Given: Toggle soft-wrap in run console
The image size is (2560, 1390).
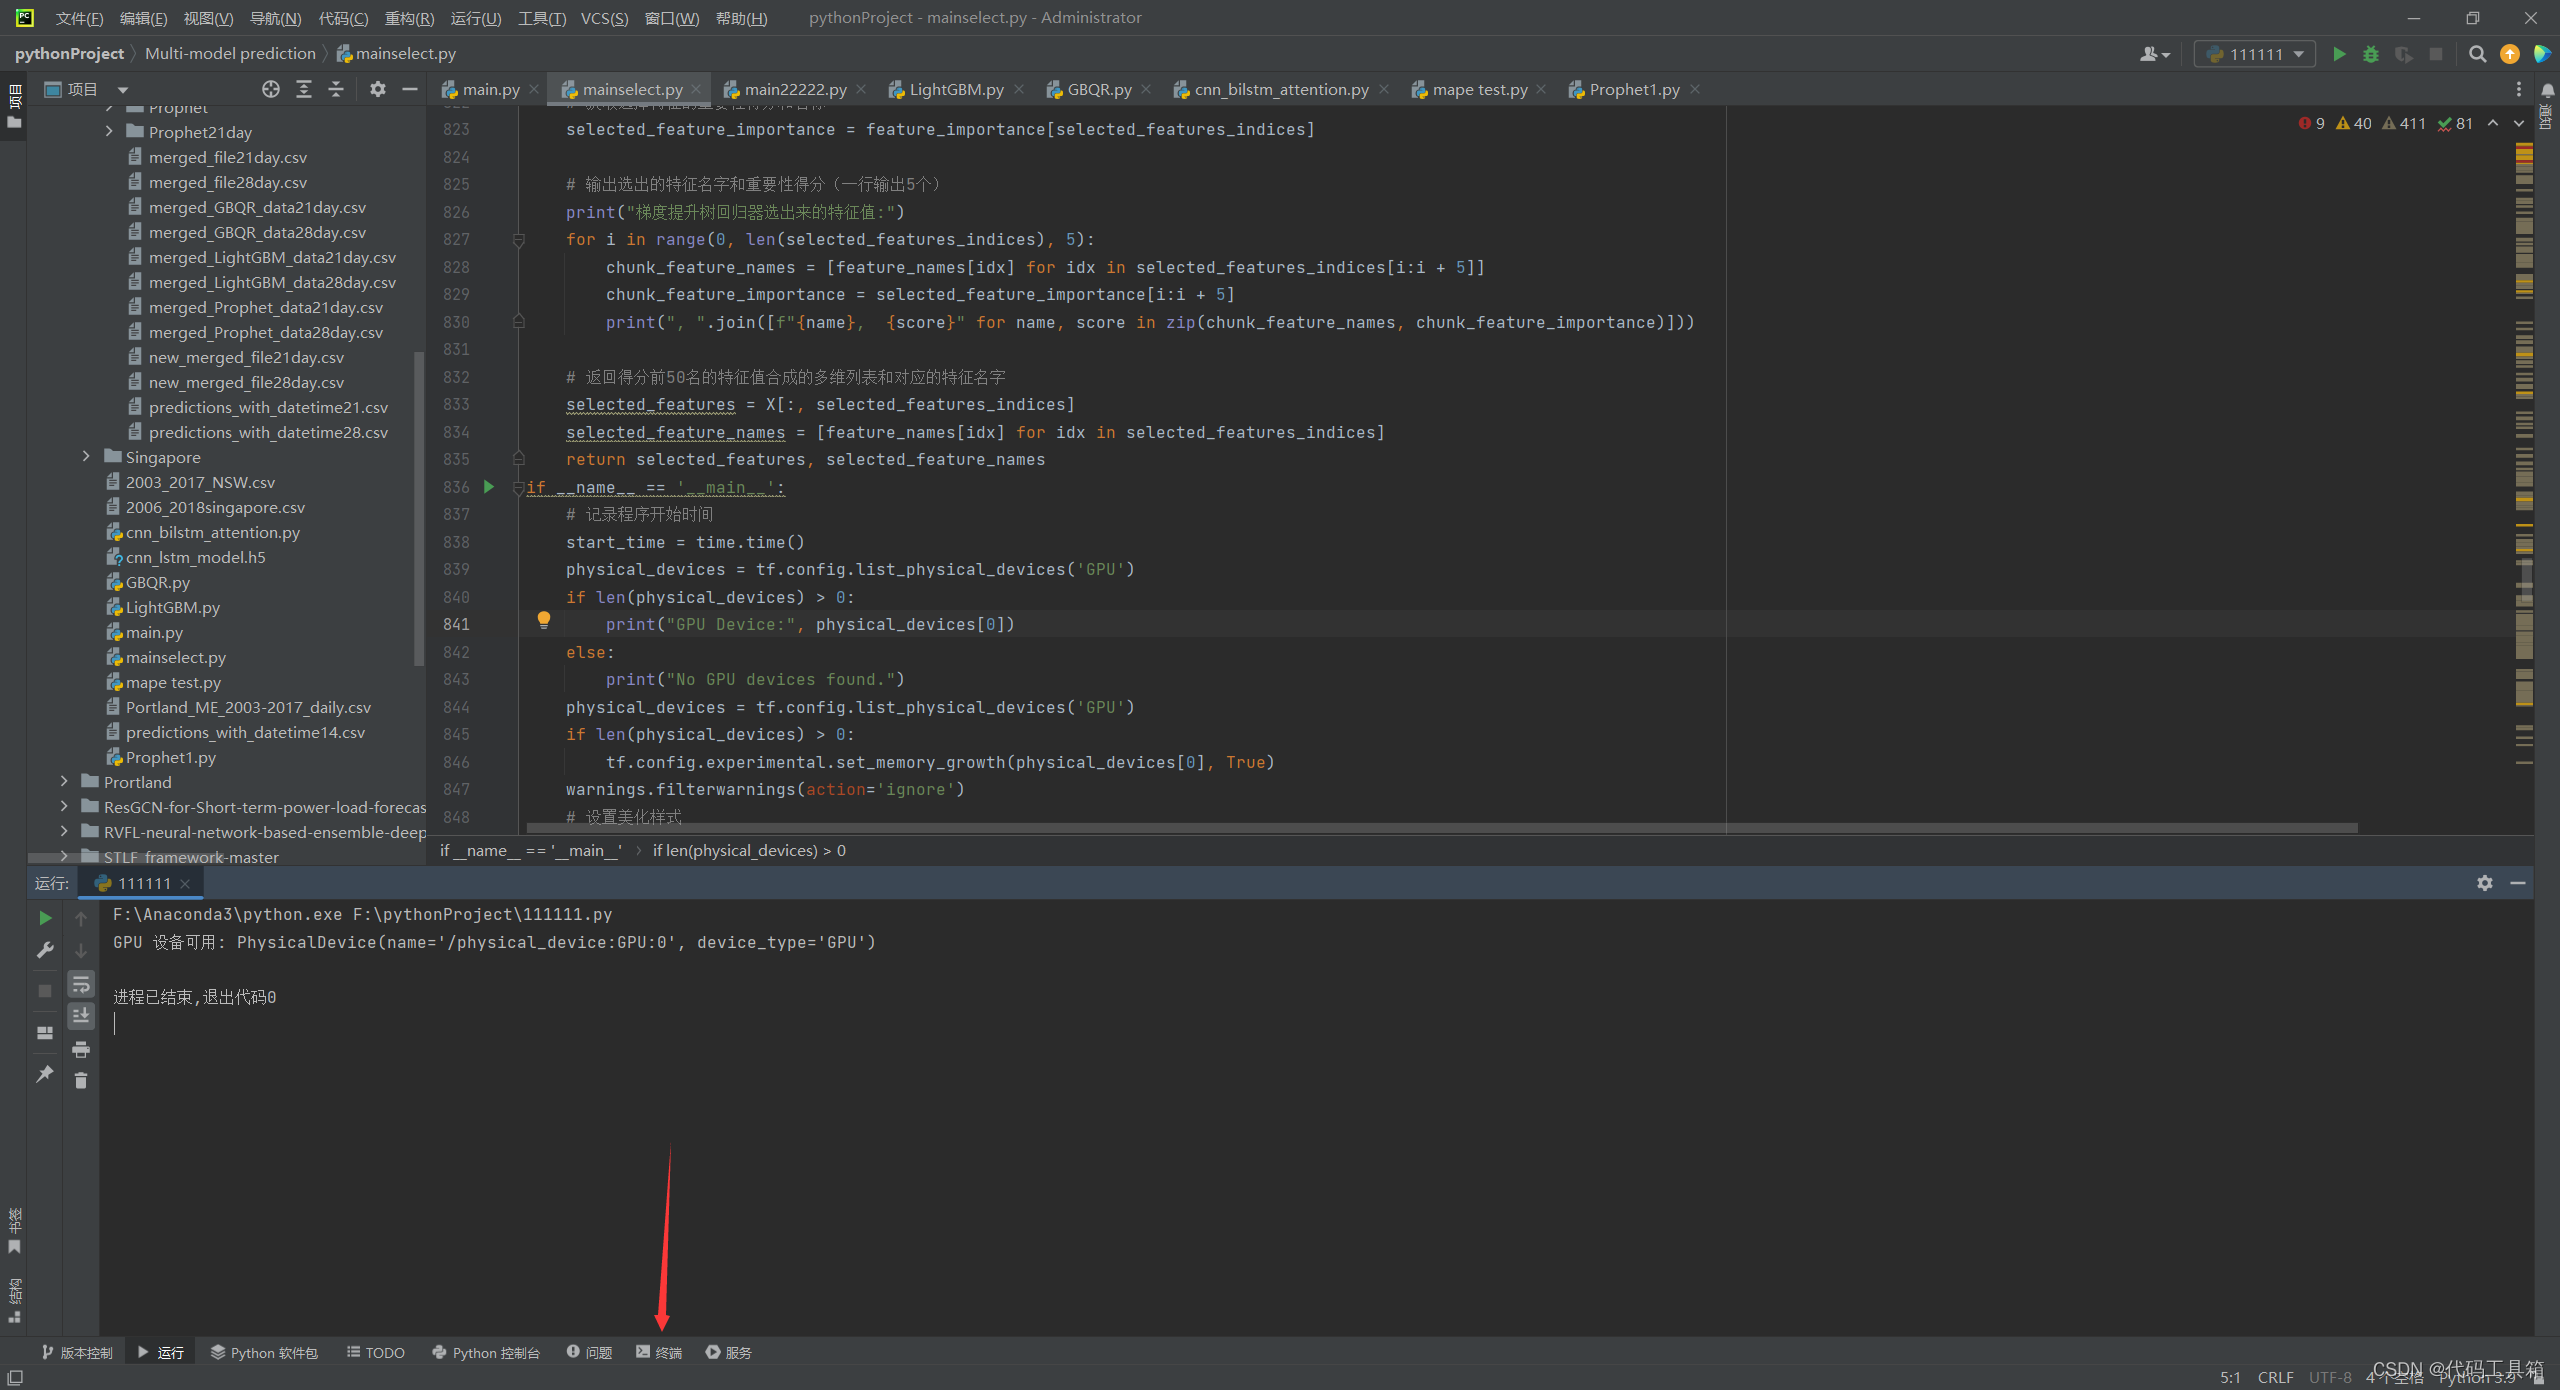Looking at the screenshot, I should tap(81, 984).
